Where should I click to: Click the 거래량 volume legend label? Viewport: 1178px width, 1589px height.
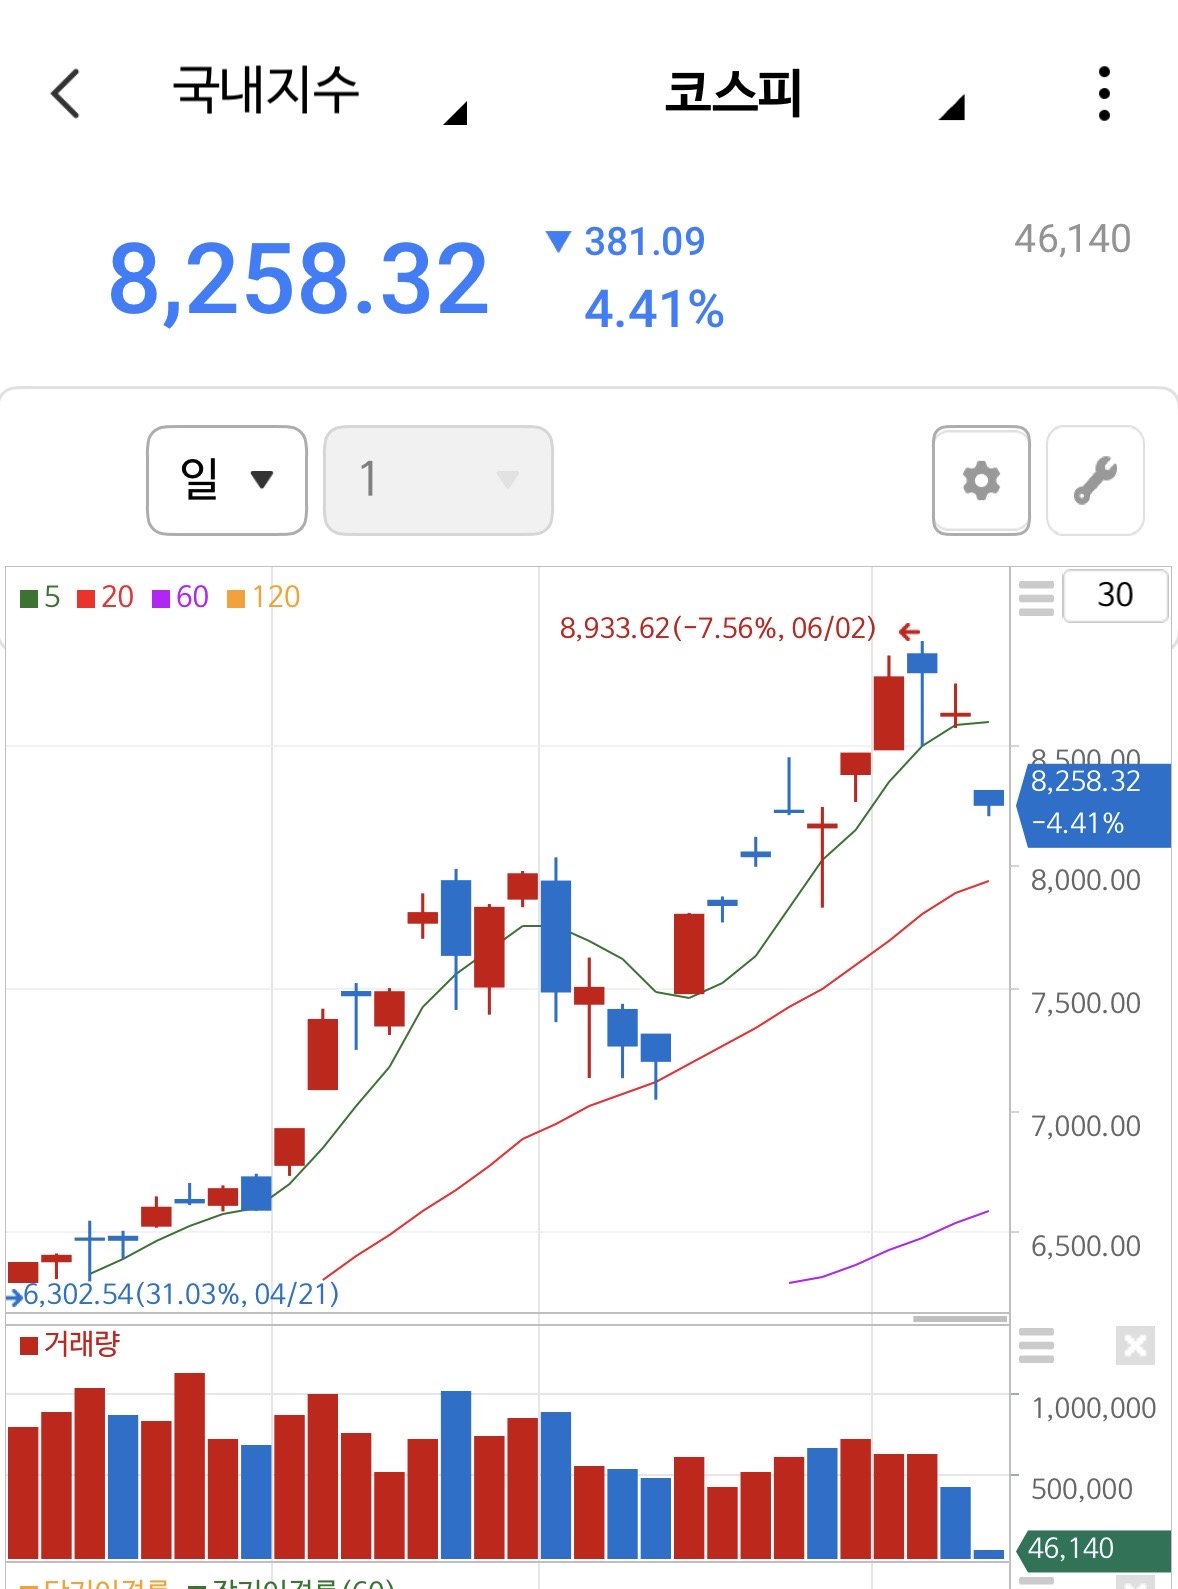coord(70,1344)
